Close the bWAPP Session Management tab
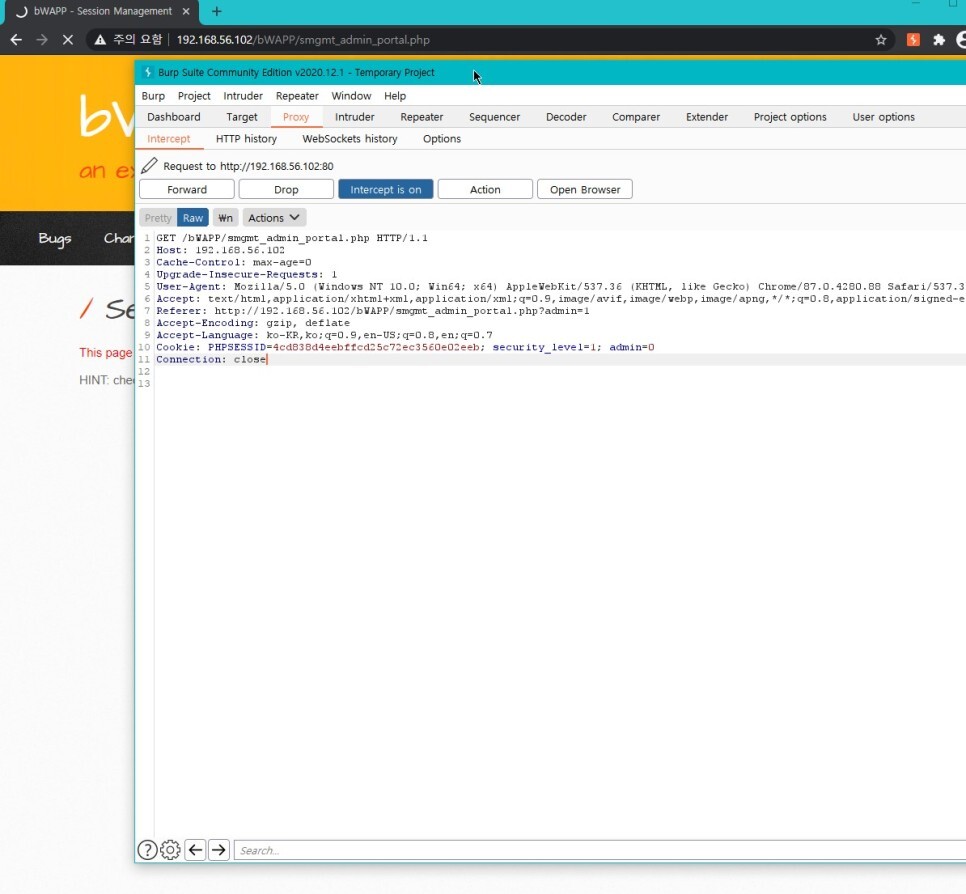This screenshot has height=894, width=966. [x=186, y=11]
